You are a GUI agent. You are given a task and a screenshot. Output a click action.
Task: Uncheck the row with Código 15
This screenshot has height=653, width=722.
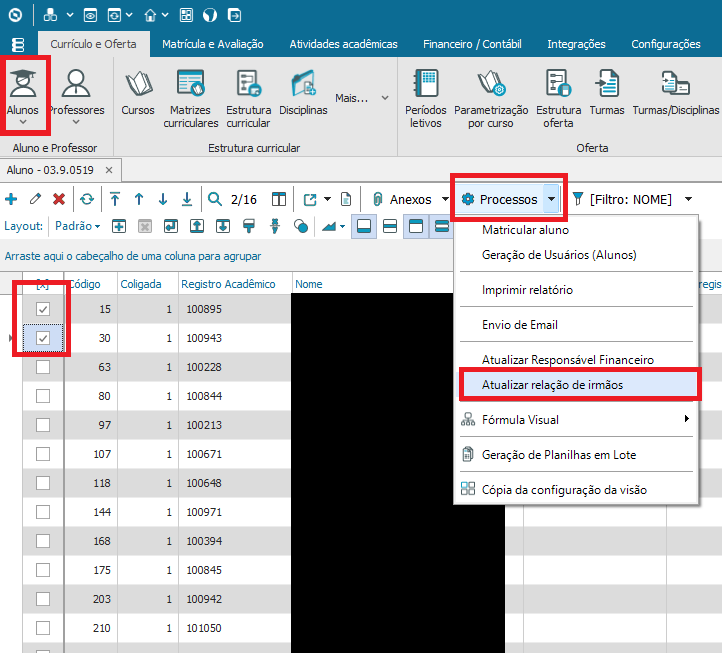[x=43, y=309]
